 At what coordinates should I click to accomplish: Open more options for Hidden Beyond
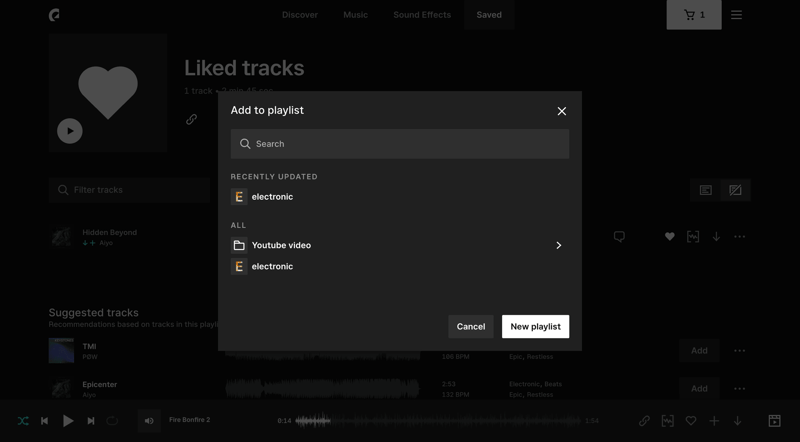point(739,236)
